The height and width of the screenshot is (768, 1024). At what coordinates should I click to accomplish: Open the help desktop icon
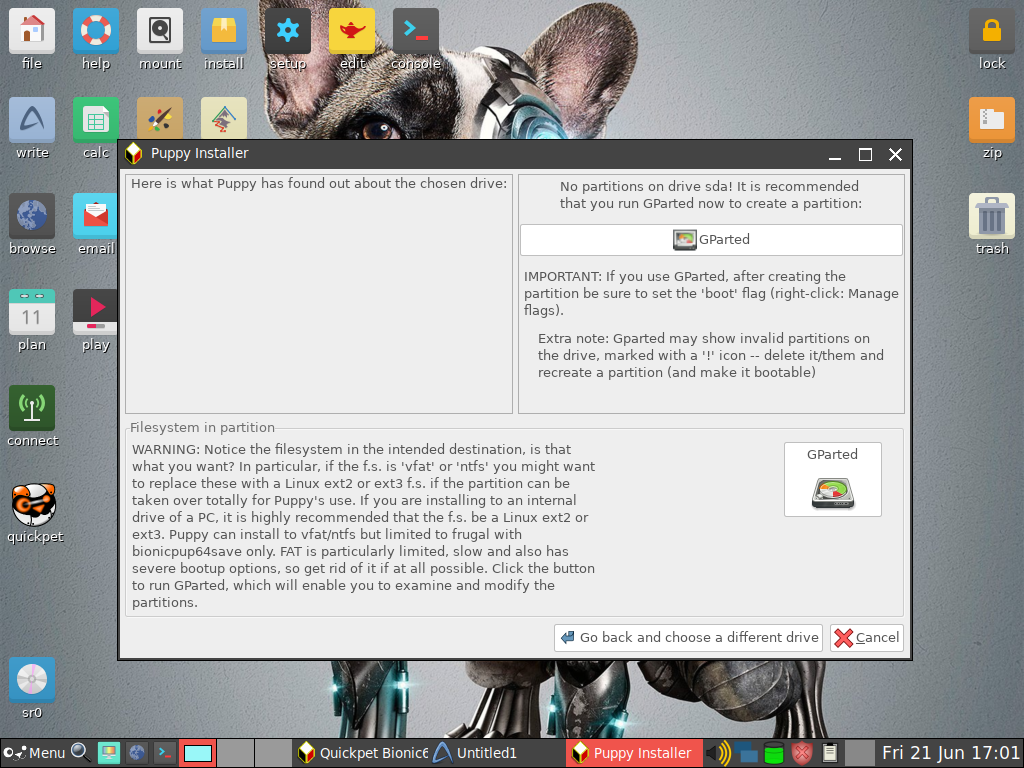[x=95, y=31]
